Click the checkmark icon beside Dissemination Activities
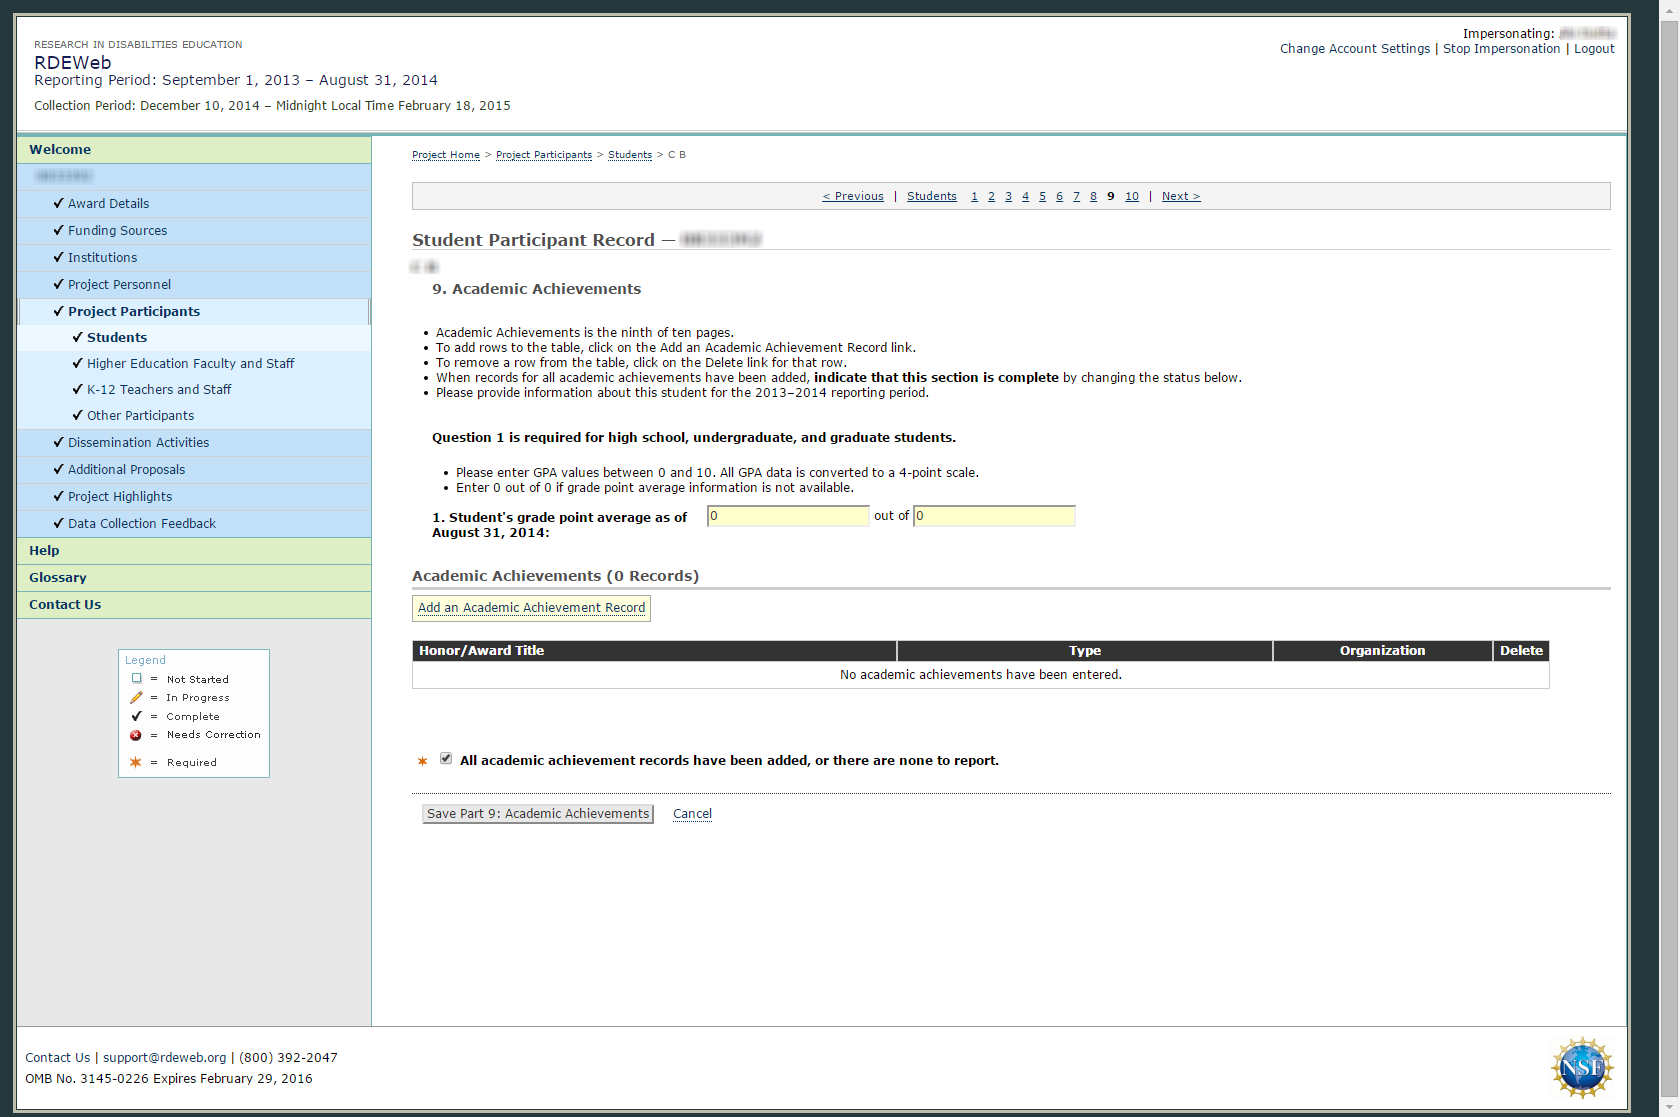Viewport: 1680px width, 1117px height. click(x=58, y=442)
